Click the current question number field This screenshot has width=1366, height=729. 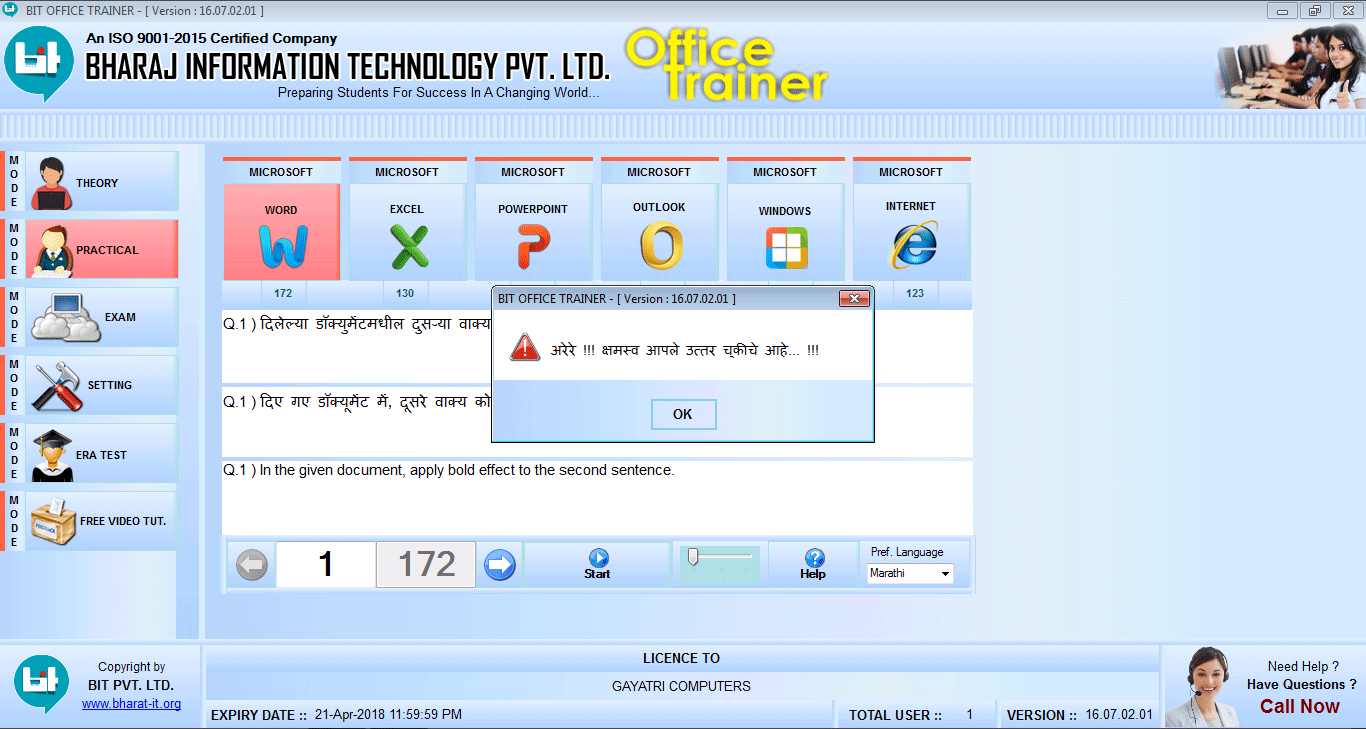[325, 564]
